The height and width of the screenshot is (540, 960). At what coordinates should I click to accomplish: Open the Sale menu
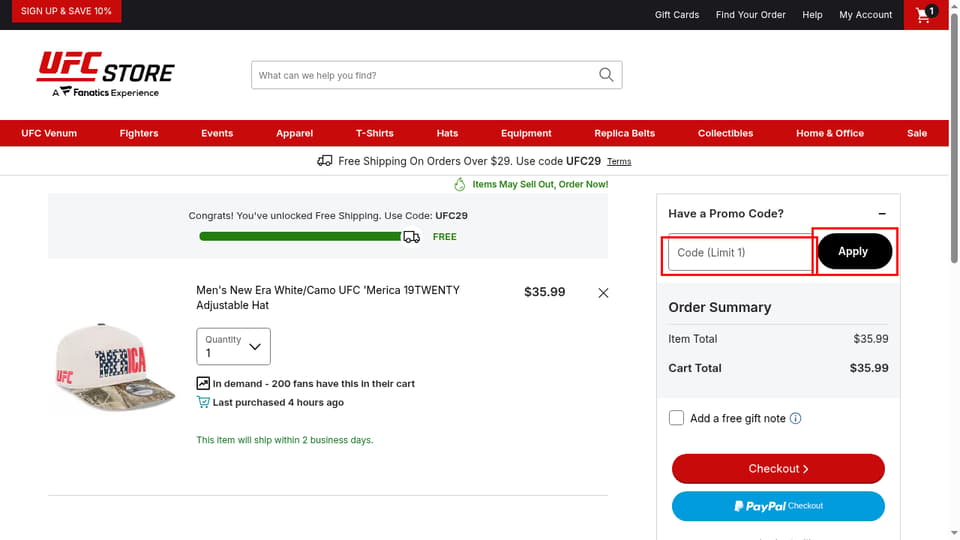coord(917,133)
